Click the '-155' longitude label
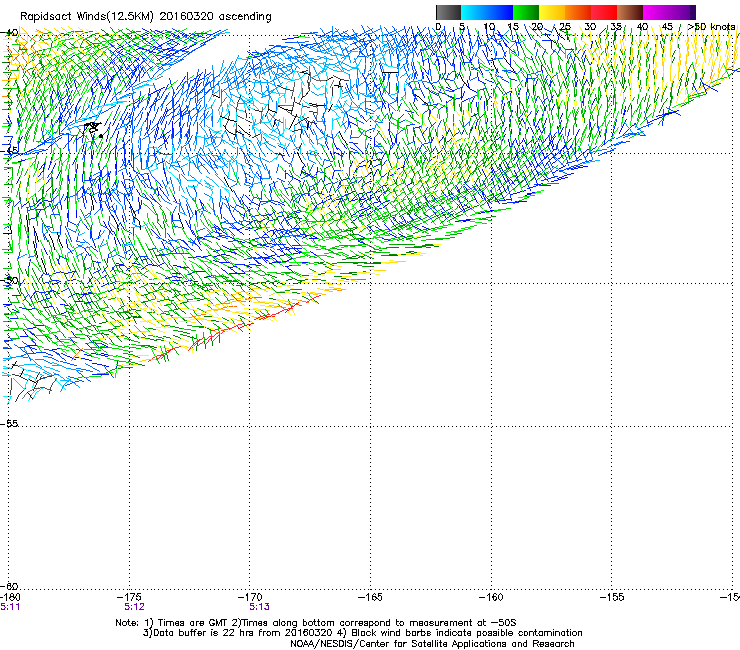The width and height of the screenshot is (740, 650). click(x=613, y=597)
